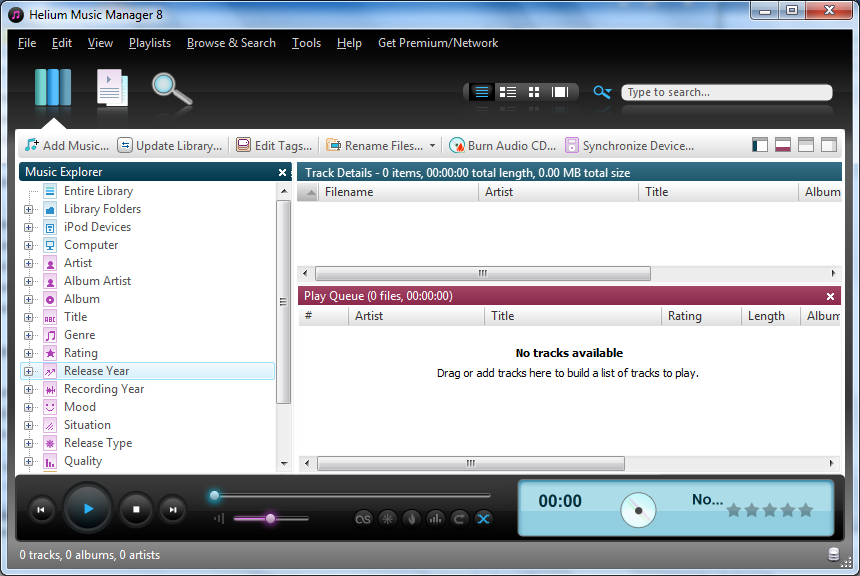Click Add Music button

pos(67,145)
